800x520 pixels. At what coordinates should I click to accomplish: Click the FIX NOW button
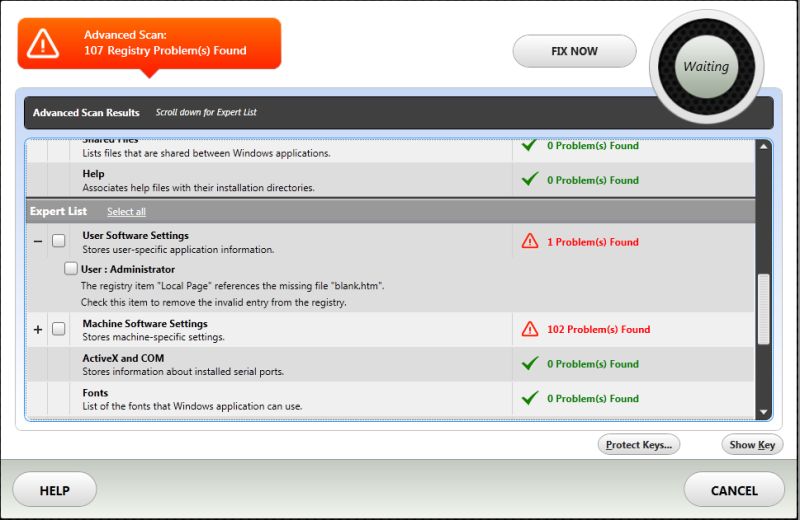tap(574, 51)
